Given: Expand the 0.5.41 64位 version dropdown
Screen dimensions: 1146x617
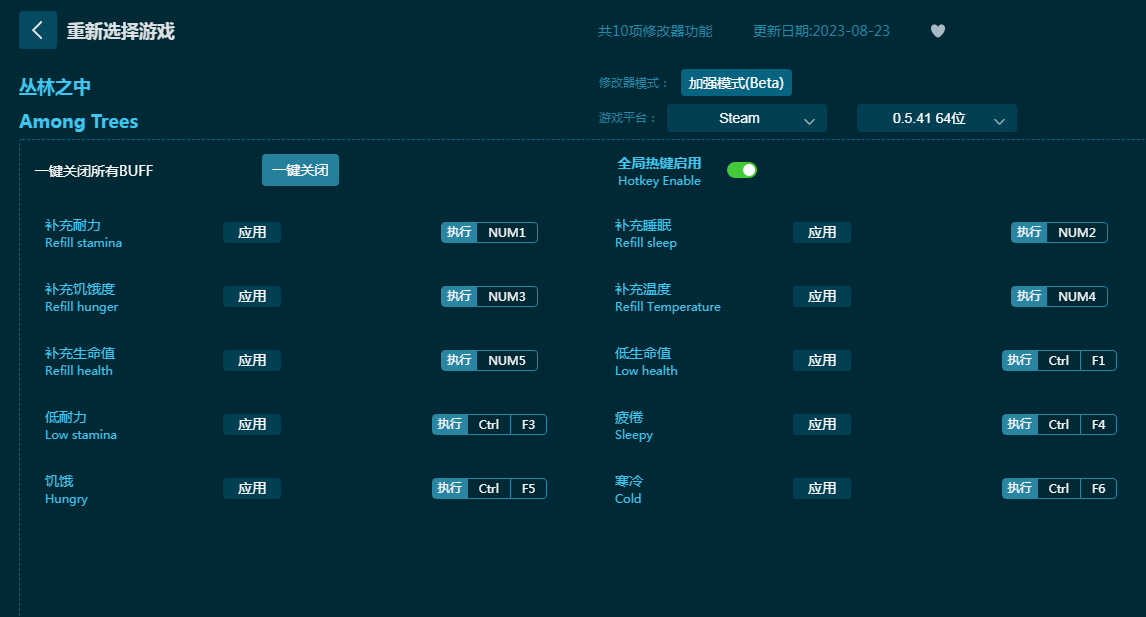Looking at the screenshot, I should coord(936,118).
